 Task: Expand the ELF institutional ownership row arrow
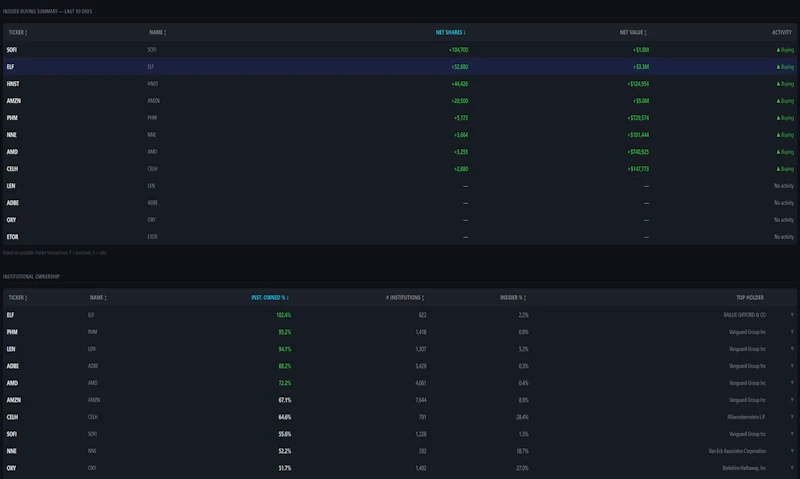(x=792, y=315)
